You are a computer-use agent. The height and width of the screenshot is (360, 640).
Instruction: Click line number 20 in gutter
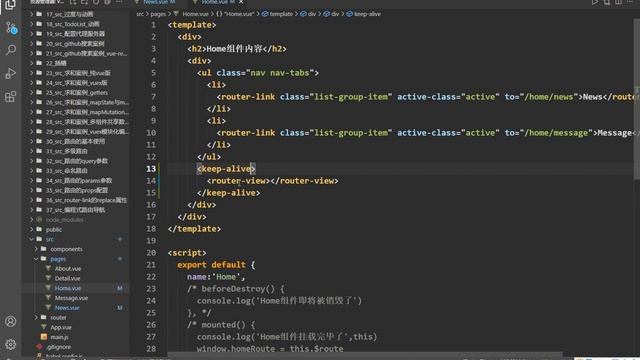(151, 253)
